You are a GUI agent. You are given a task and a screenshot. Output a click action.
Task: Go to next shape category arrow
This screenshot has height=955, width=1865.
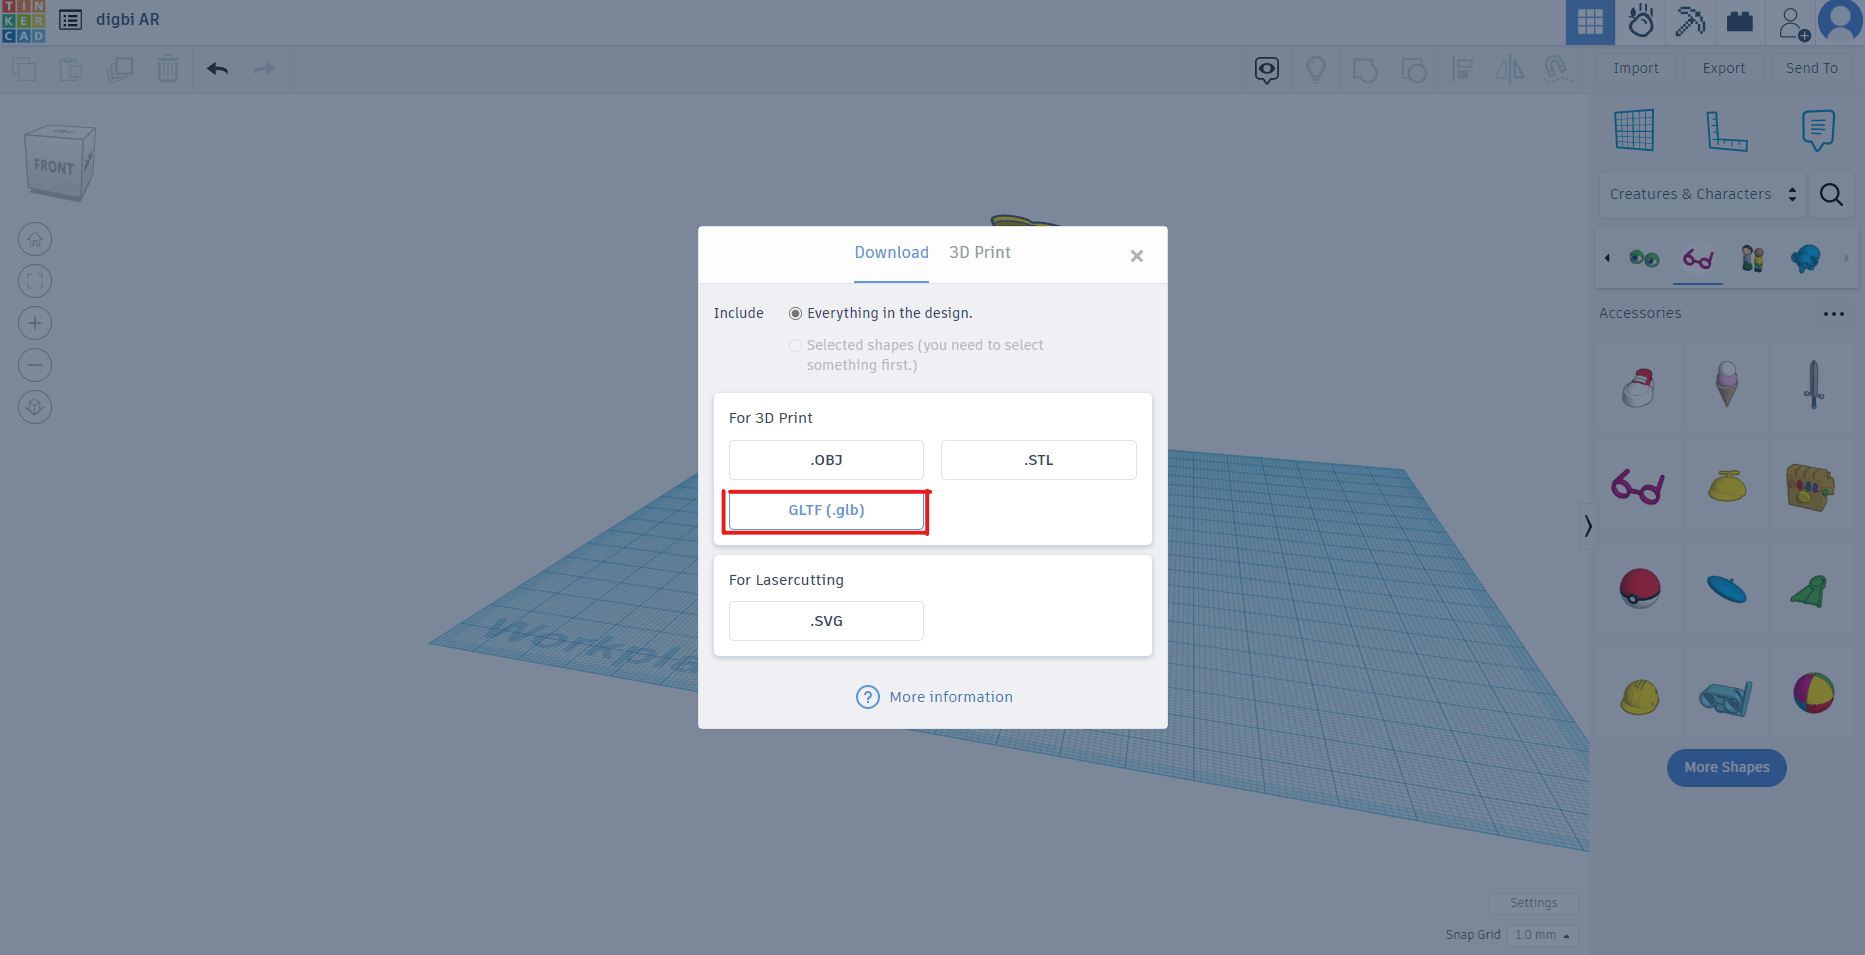coord(1846,258)
